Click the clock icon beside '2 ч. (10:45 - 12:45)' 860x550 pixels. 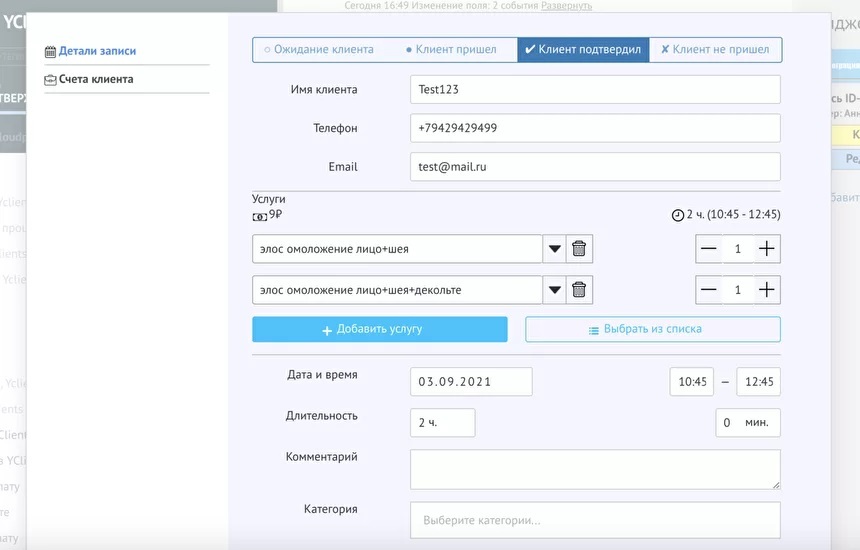click(678, 215)
